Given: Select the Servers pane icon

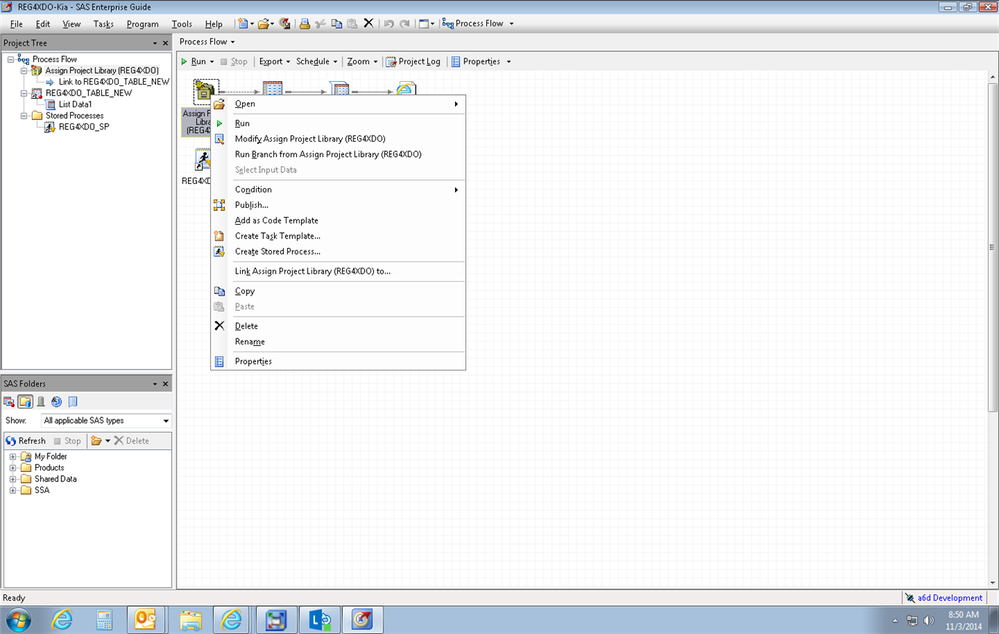Looking at the screenshot, I should point(41,401).
